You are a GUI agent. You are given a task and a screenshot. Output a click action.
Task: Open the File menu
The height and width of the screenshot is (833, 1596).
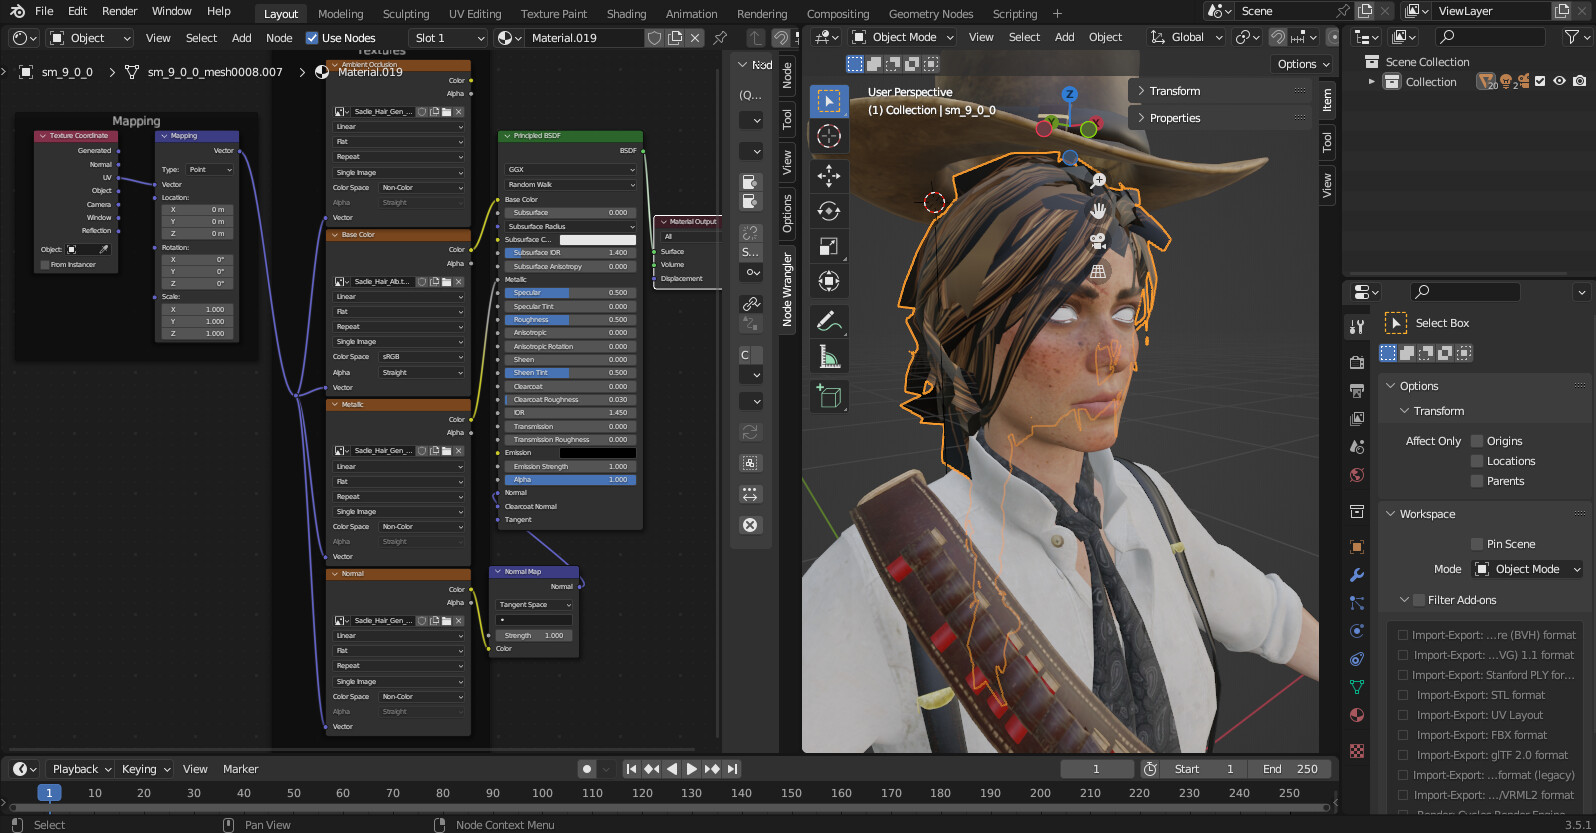coord(44,11)
